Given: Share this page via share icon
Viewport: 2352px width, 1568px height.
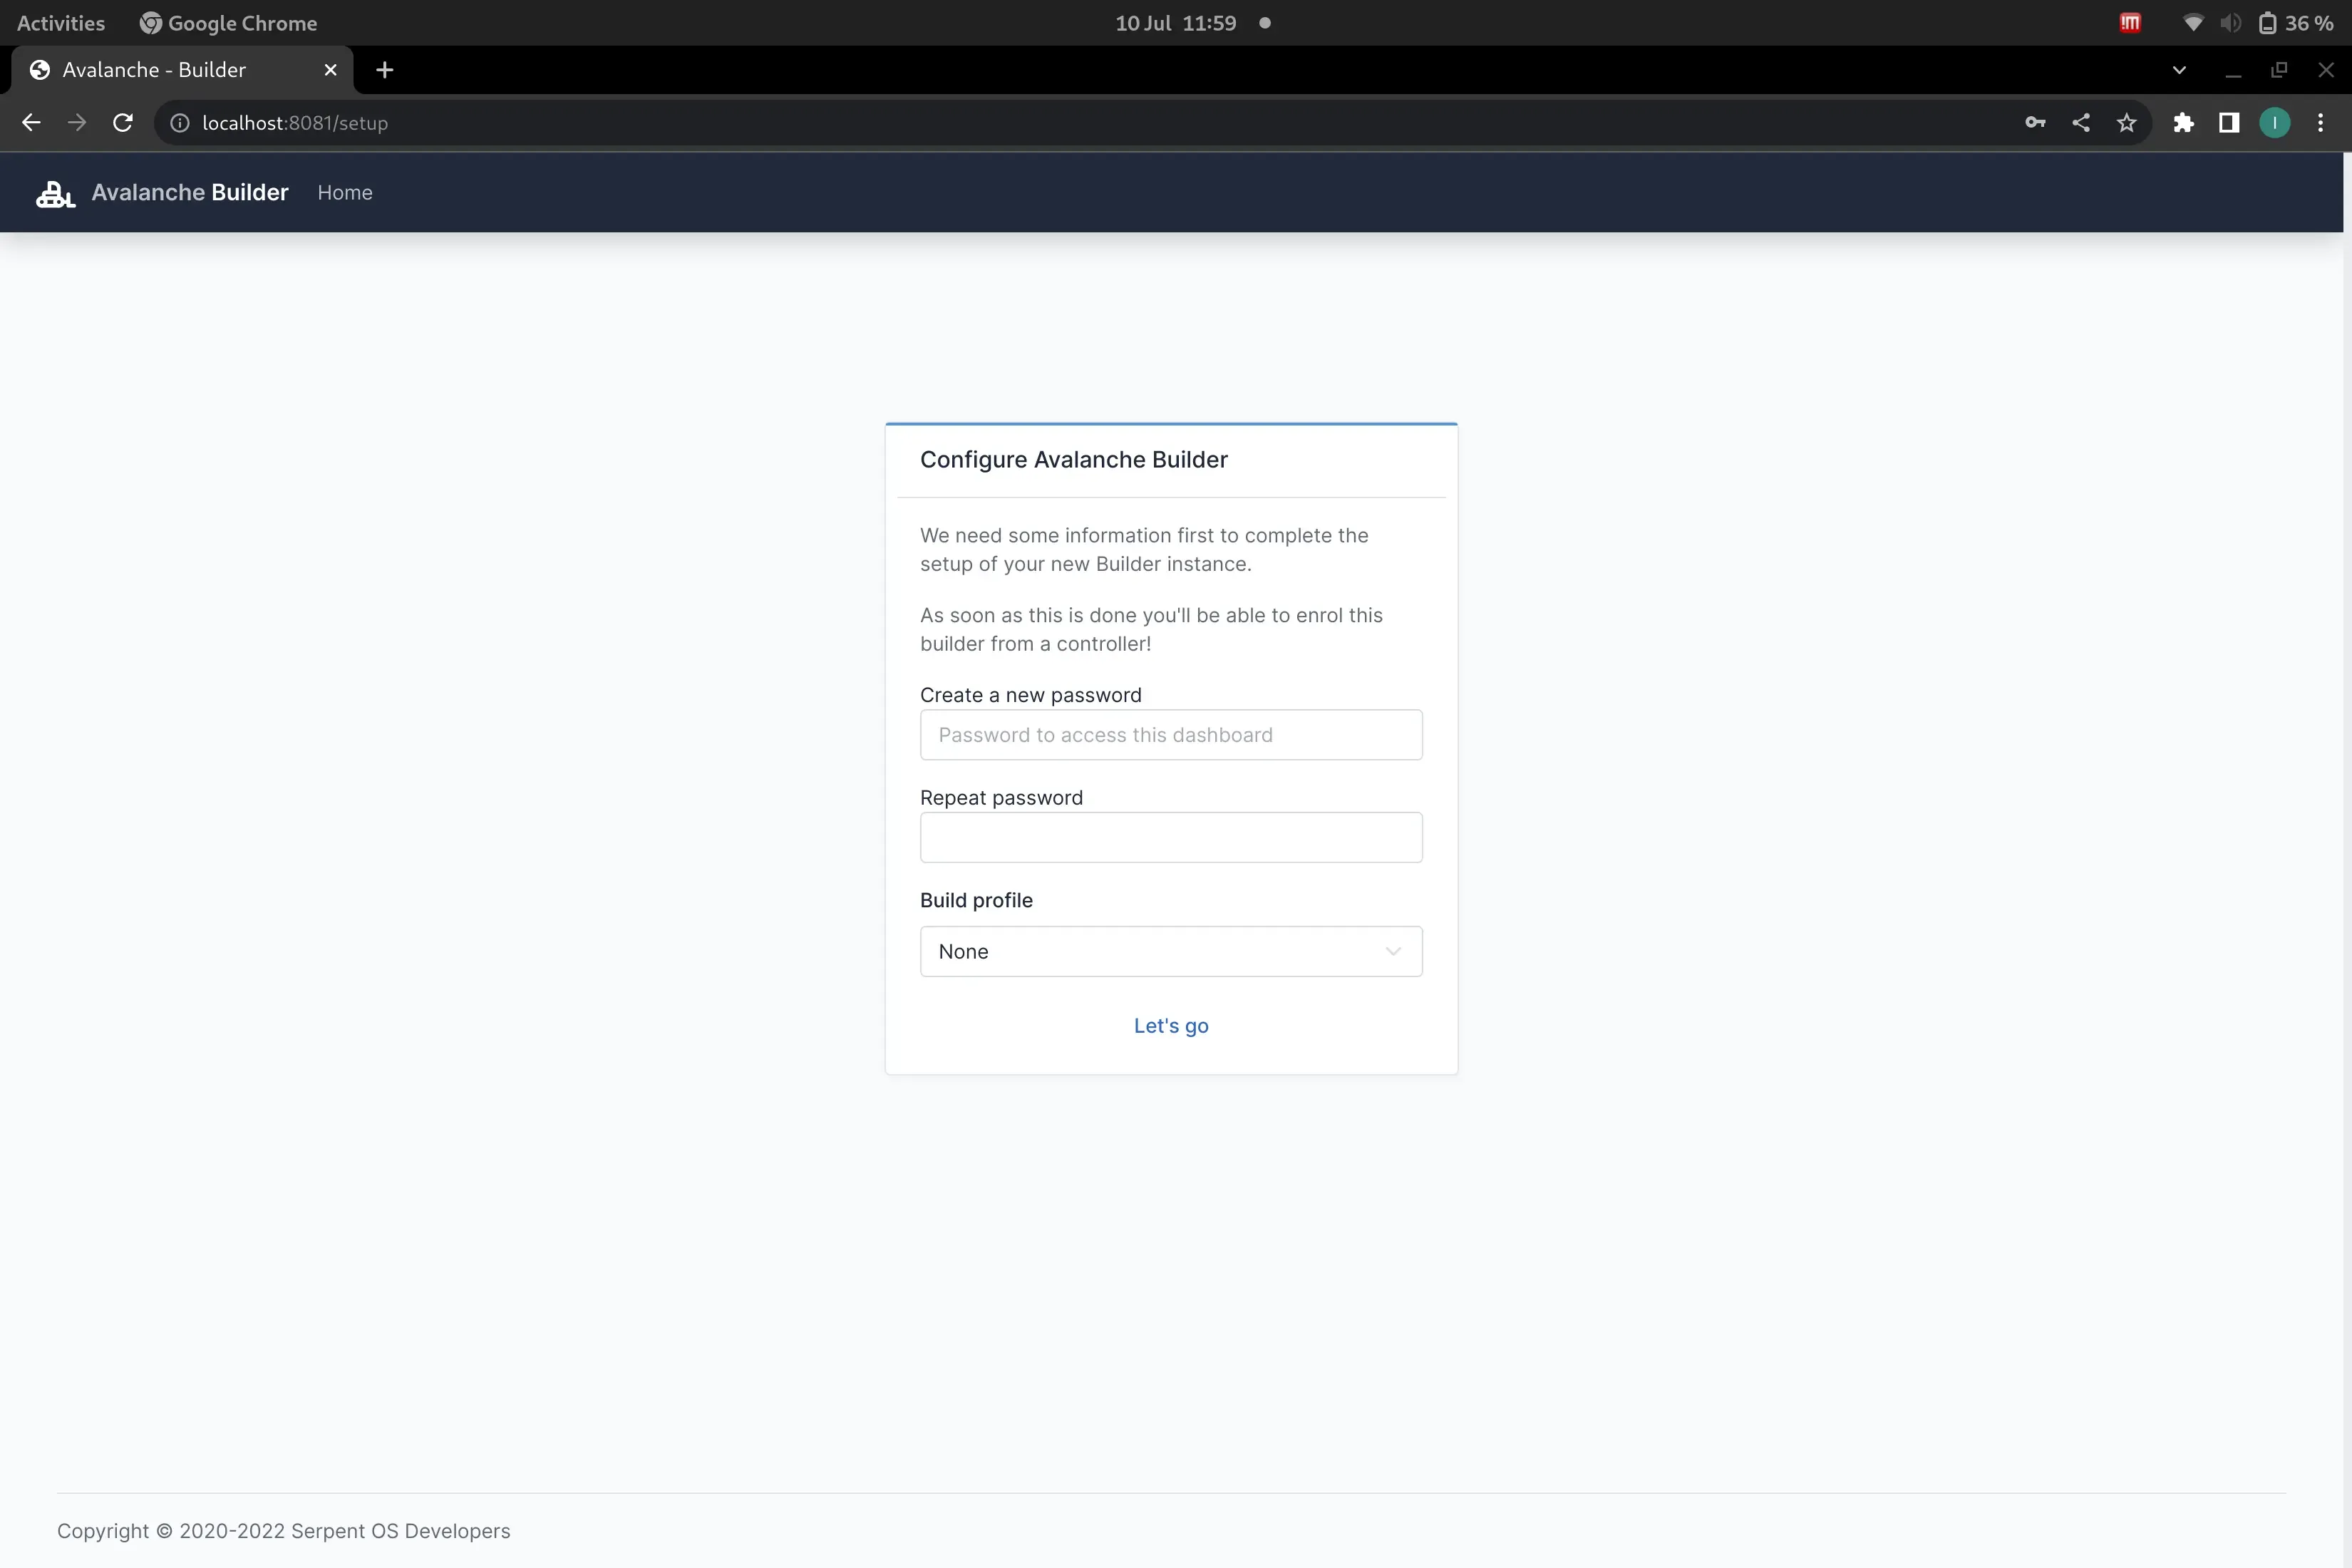Looking at the screenshot, I should (2081, 123).
